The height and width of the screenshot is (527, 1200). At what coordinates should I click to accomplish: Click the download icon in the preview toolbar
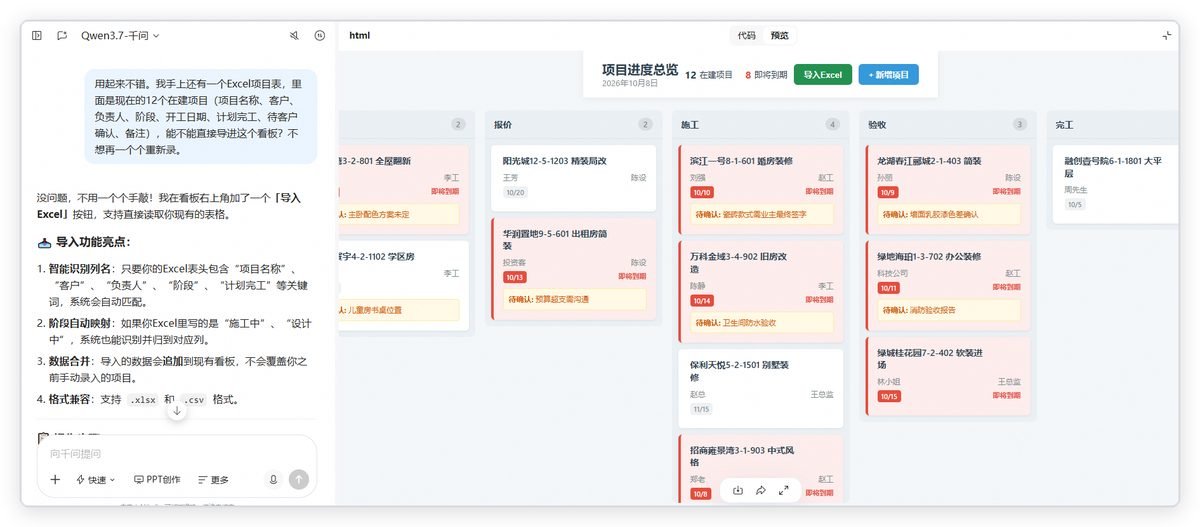[738, 490]
